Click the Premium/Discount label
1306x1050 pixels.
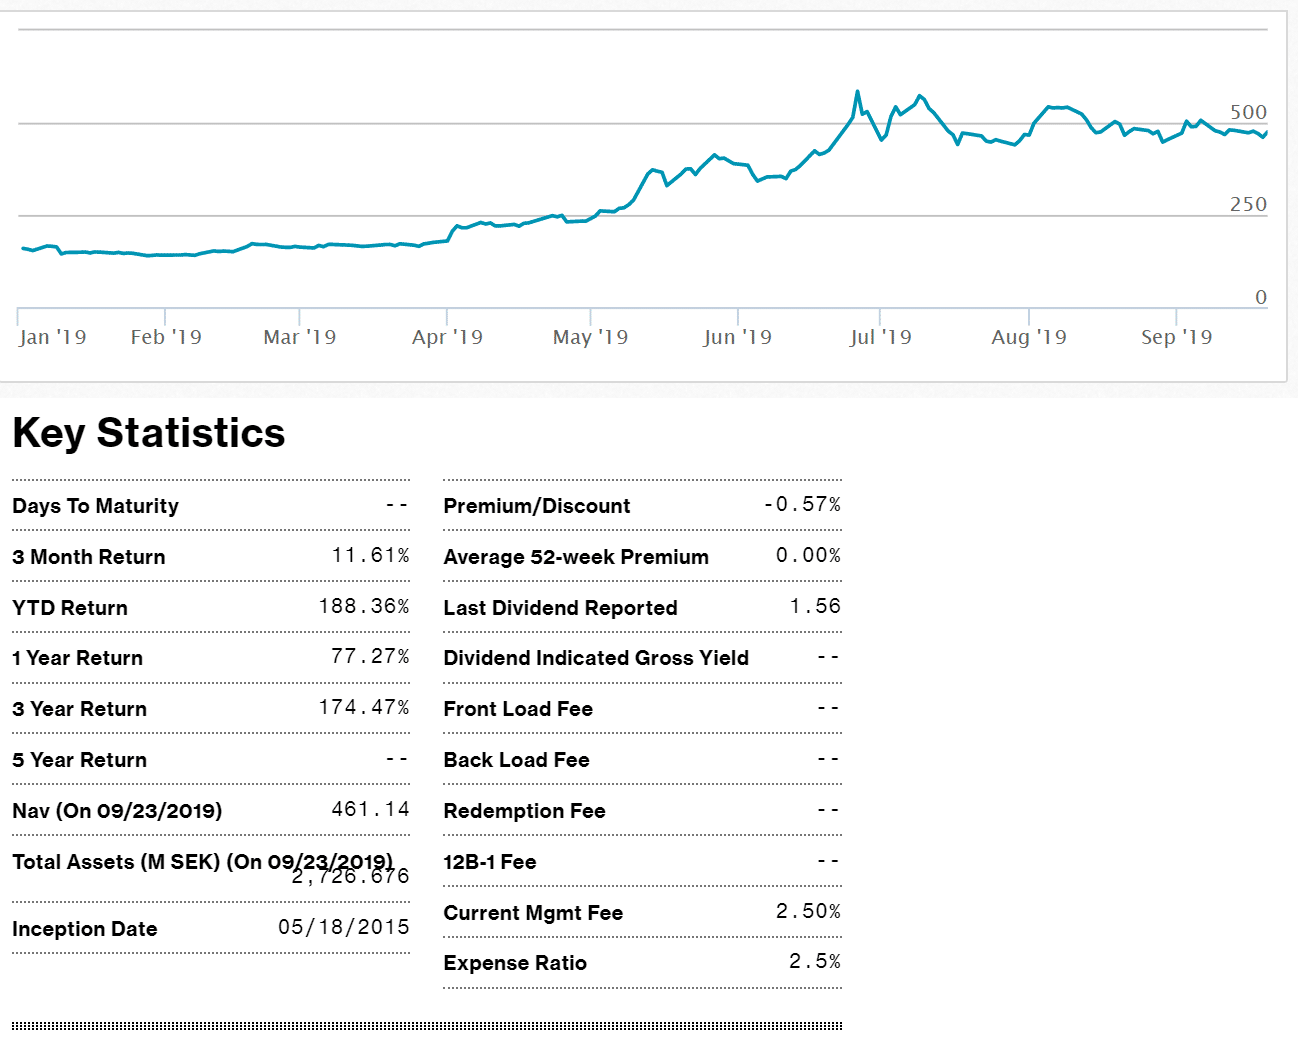(537, 506)
